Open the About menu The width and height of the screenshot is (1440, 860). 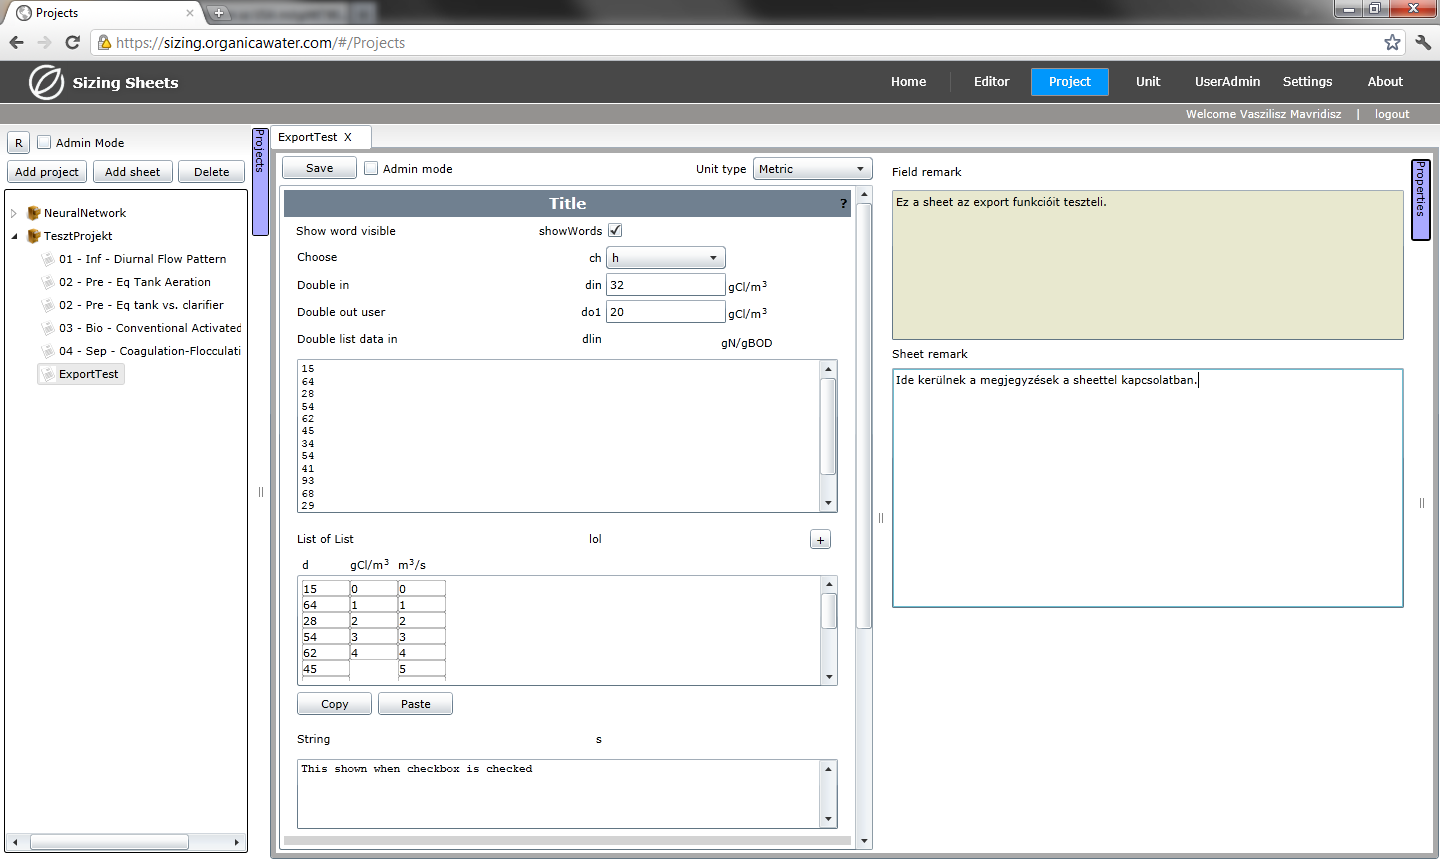1385,82
